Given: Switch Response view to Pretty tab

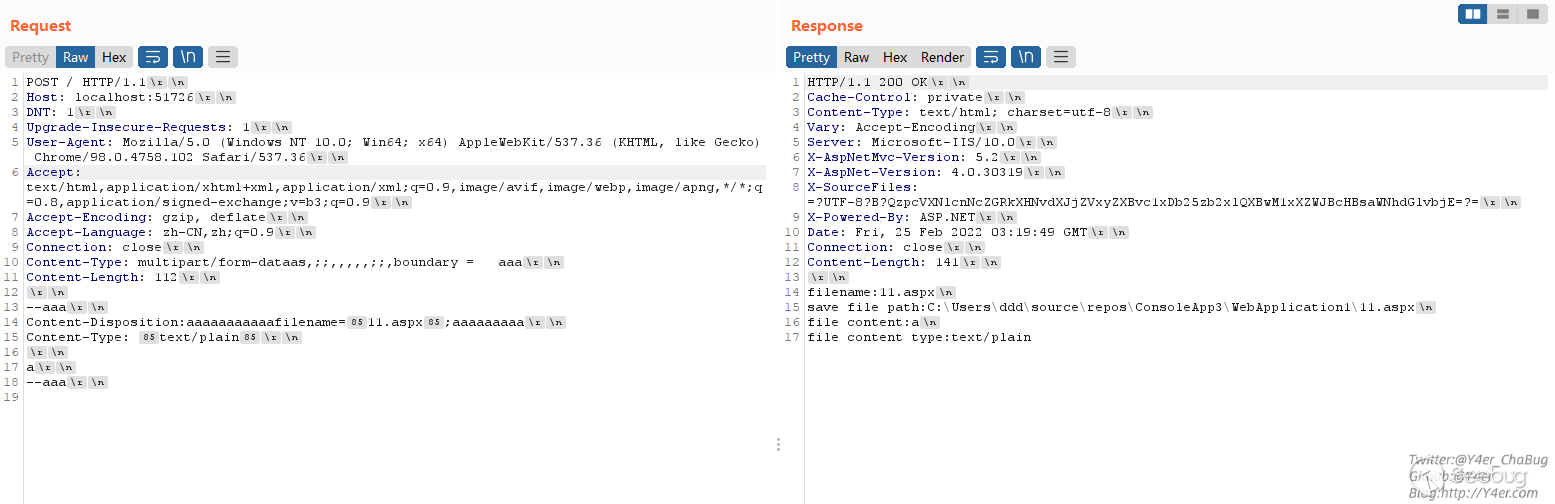Looking at the screenshot, I should [x=811, y=57].
